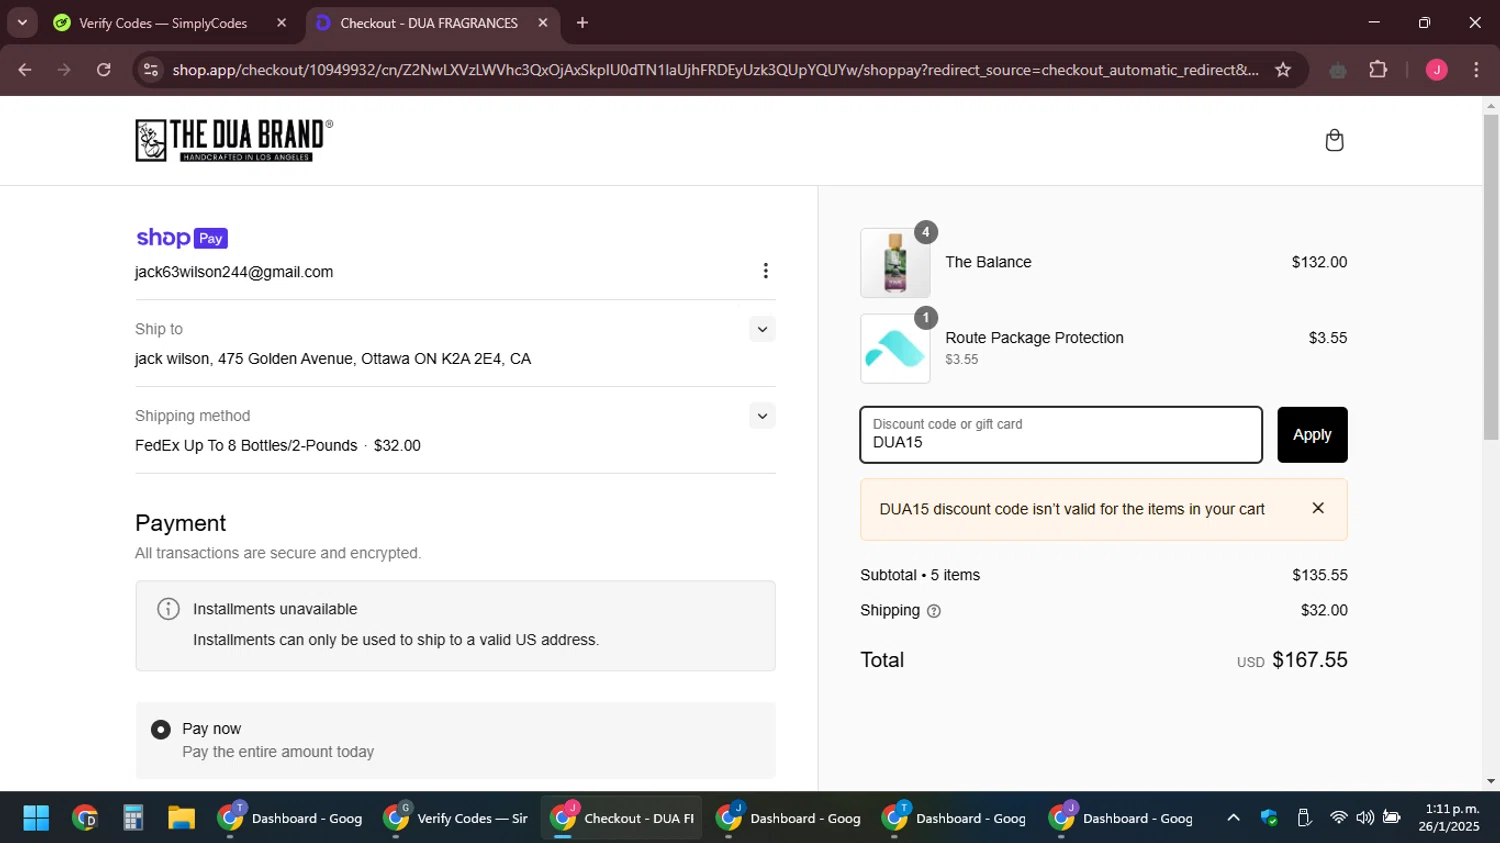Viewport: 1500px width, 843px height.
Task: Click the shipping info help icon
Action: [x=934, y=611]
